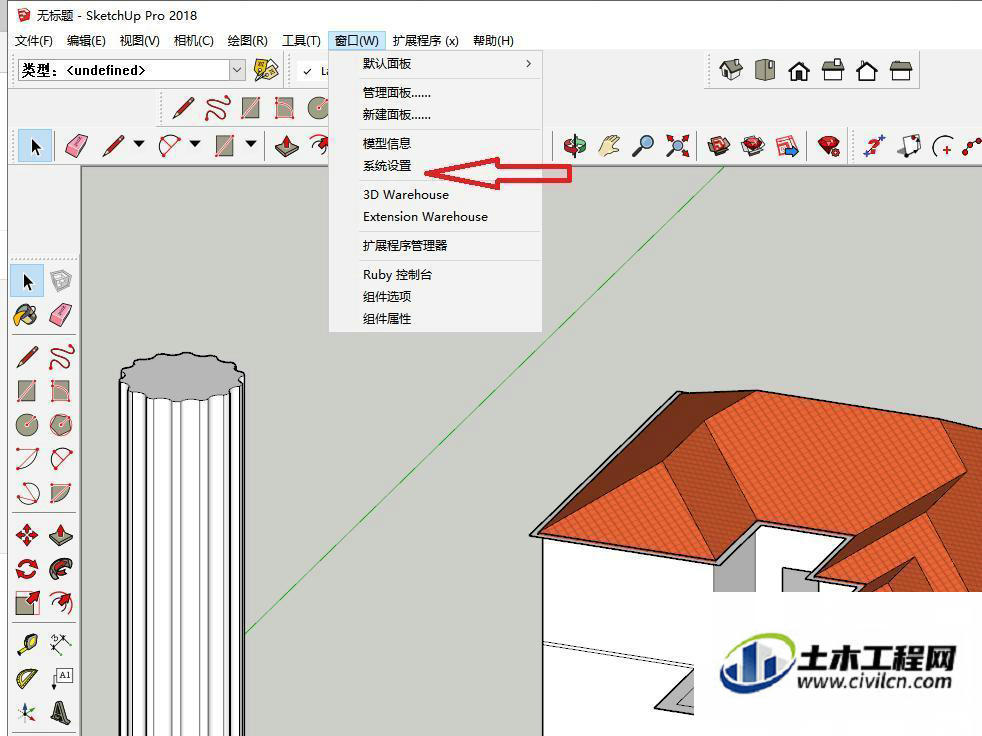Viewport: 982px width, 736px height.
Task: Expand the line tool dropdown arrow
Action: [139, 144]
